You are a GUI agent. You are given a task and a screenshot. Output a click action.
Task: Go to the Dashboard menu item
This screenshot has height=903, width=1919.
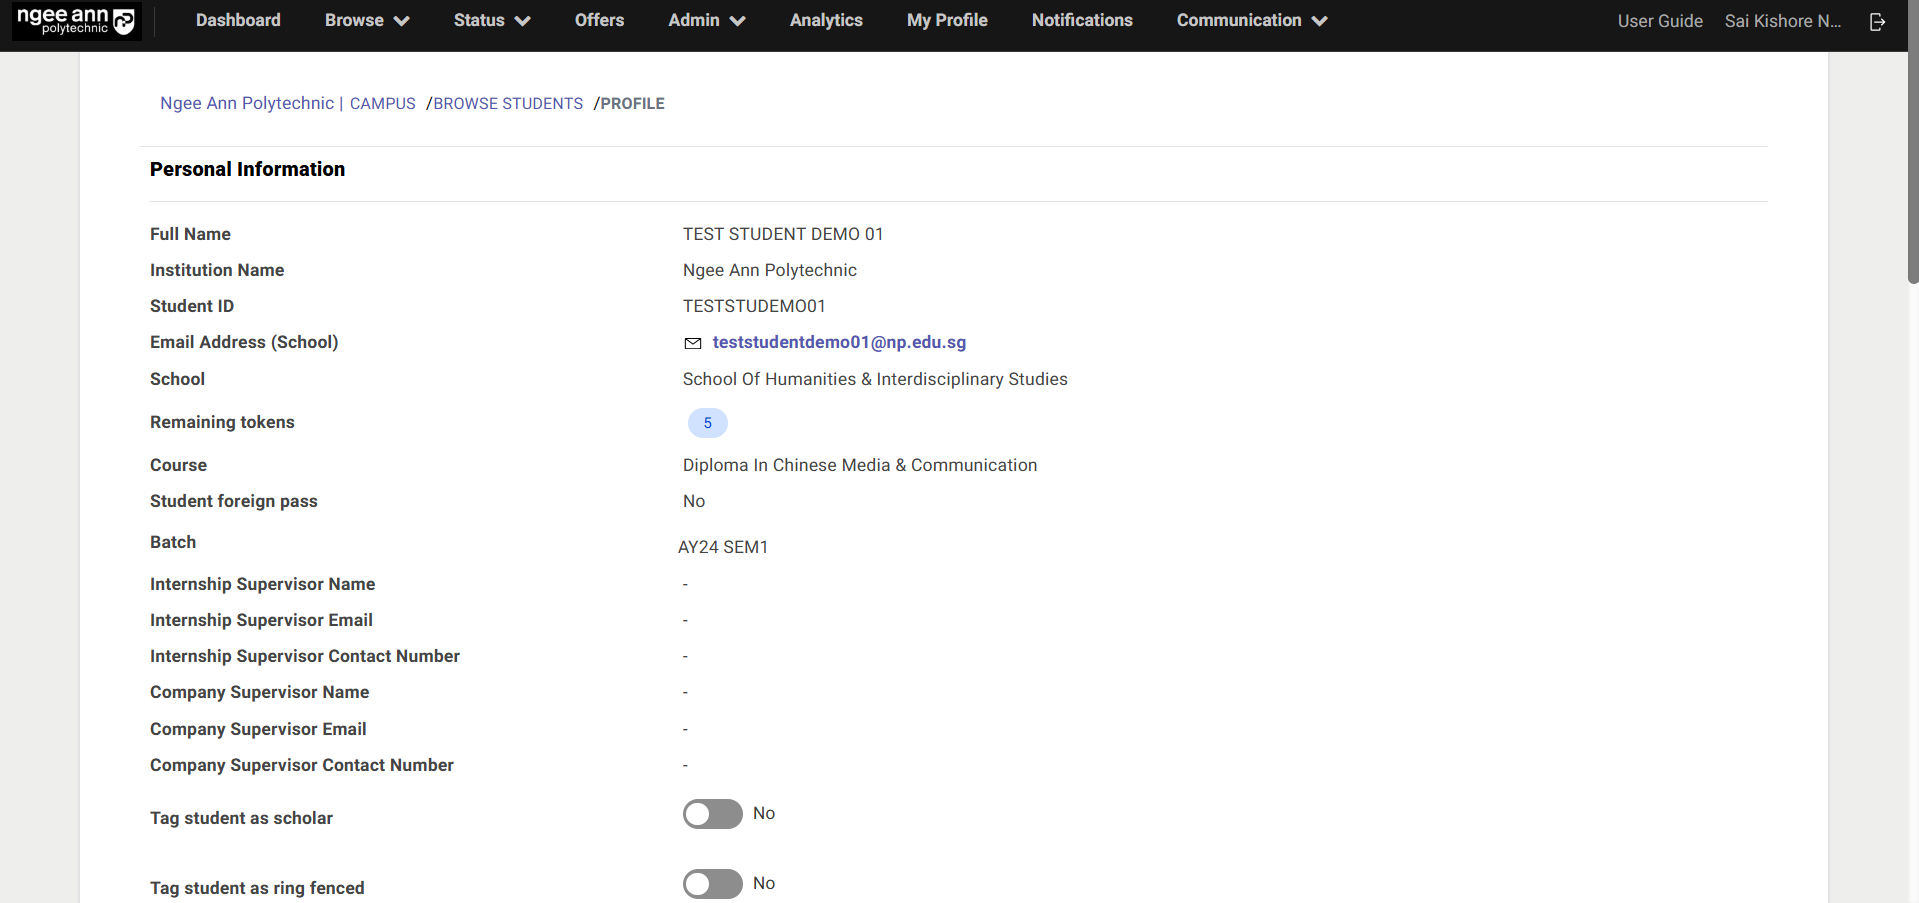click(238, 20)
